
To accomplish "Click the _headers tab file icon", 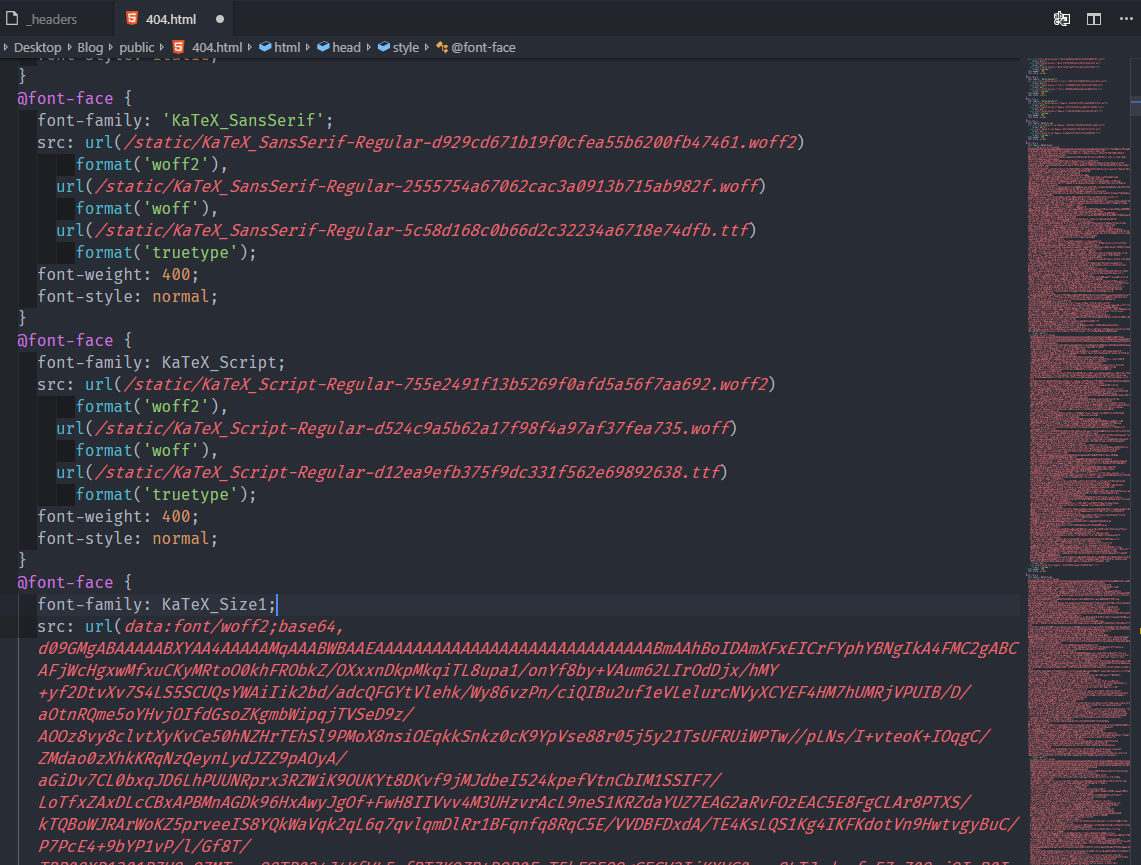I will (x=12, y=19).
